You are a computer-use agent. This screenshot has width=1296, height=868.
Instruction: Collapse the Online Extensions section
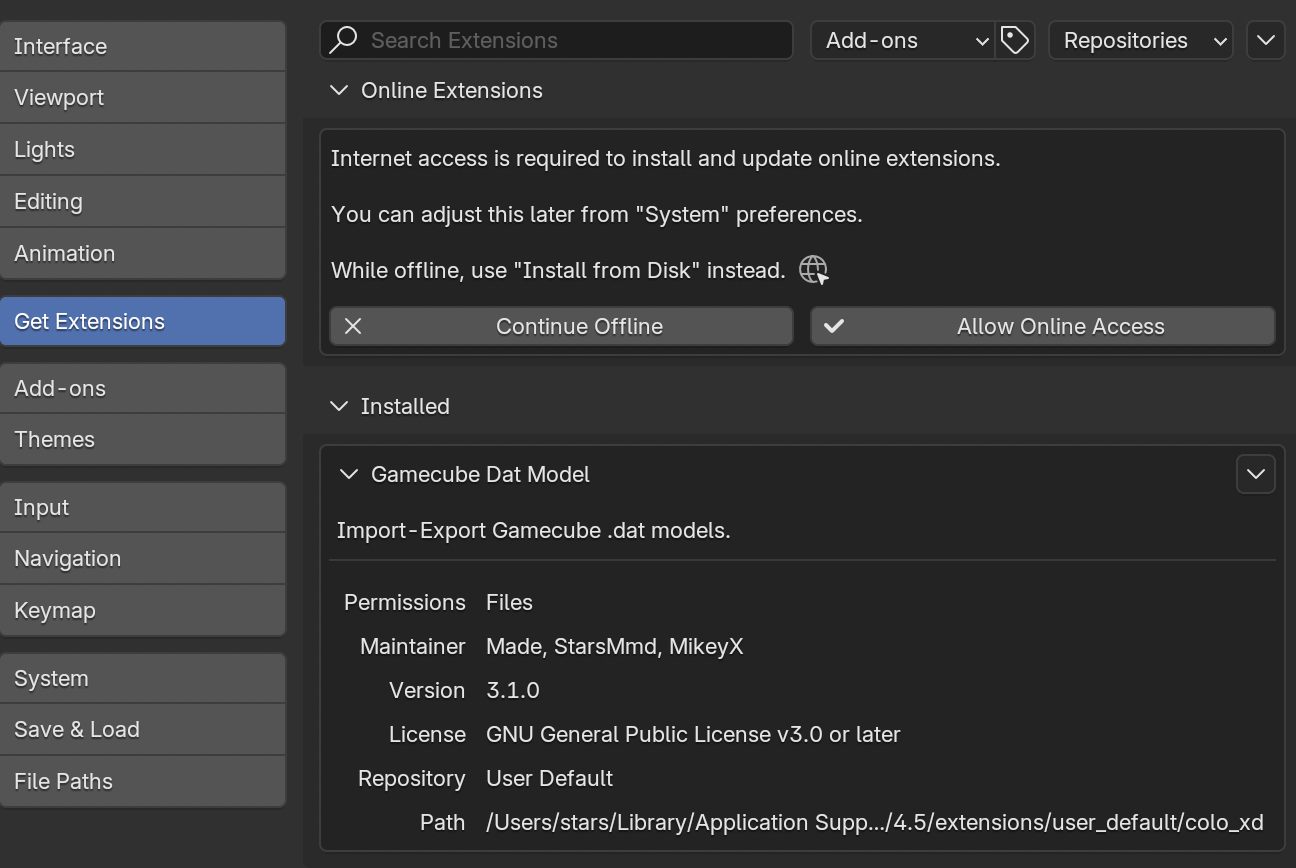click(x=340, y=91)
